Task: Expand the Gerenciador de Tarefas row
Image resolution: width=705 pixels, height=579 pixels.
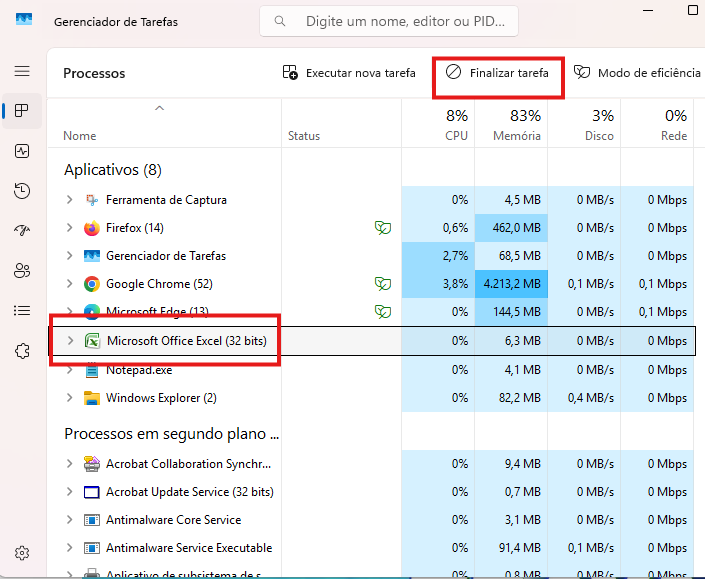Action: click(x=70, y=256)
